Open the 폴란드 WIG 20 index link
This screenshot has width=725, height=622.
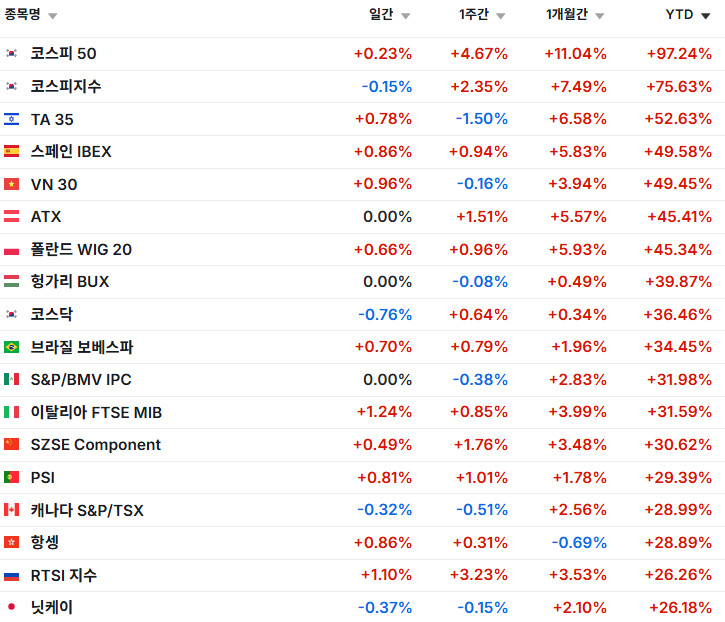(81, 249)
